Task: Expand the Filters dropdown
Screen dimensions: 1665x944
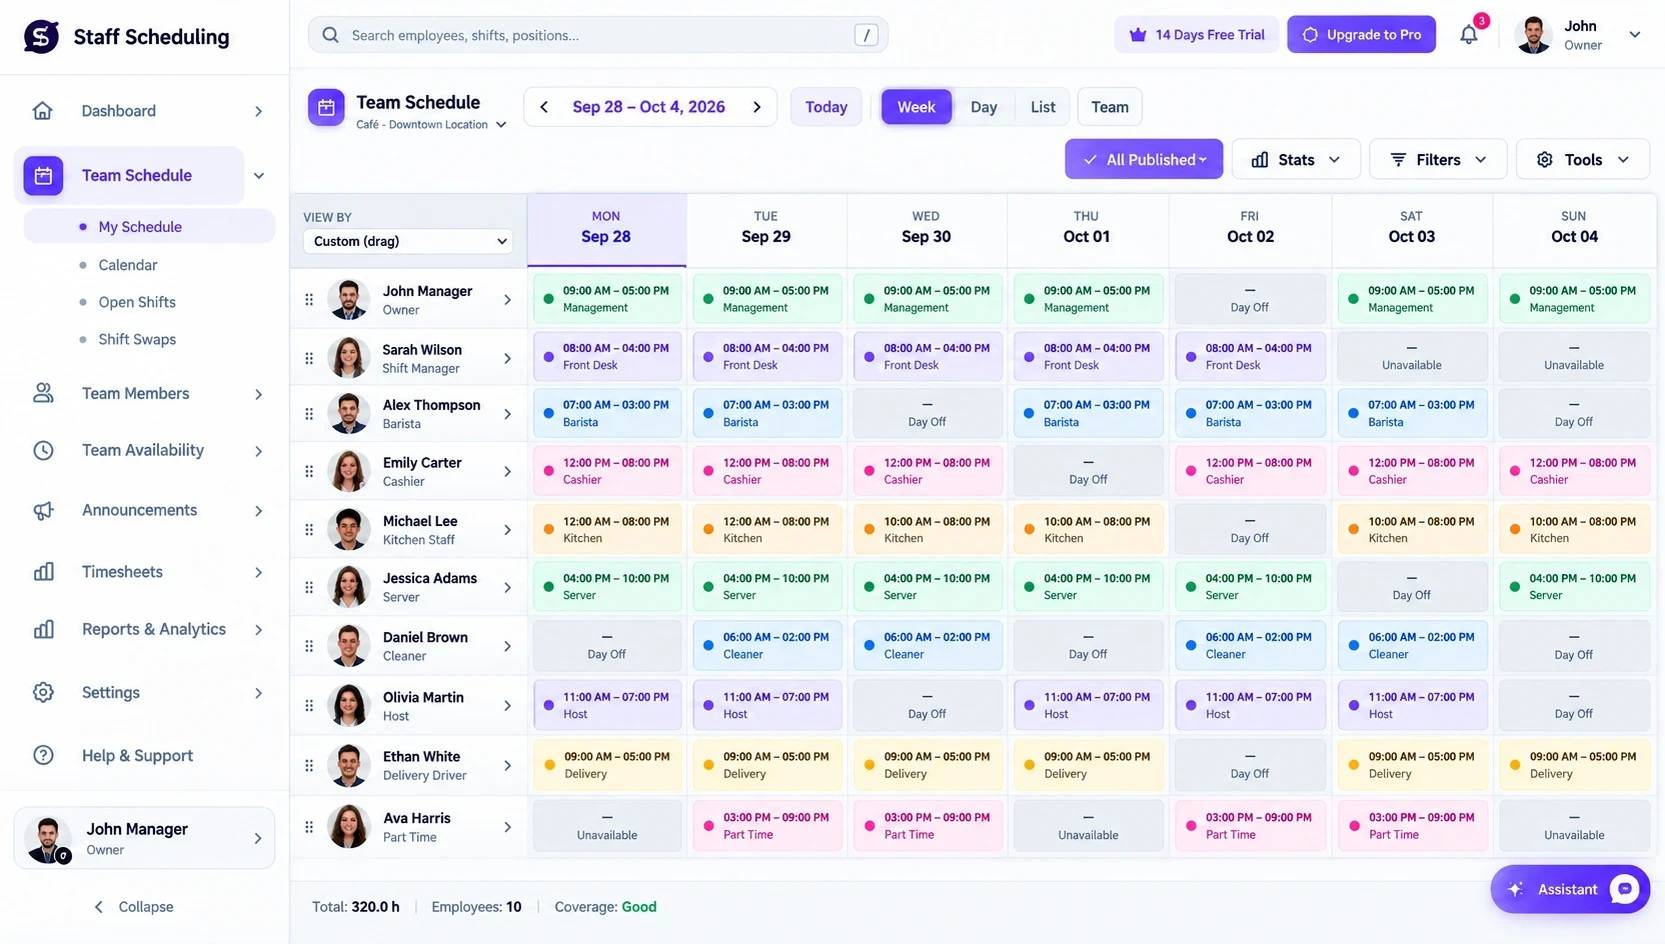Action: (x=1438, y=159)
